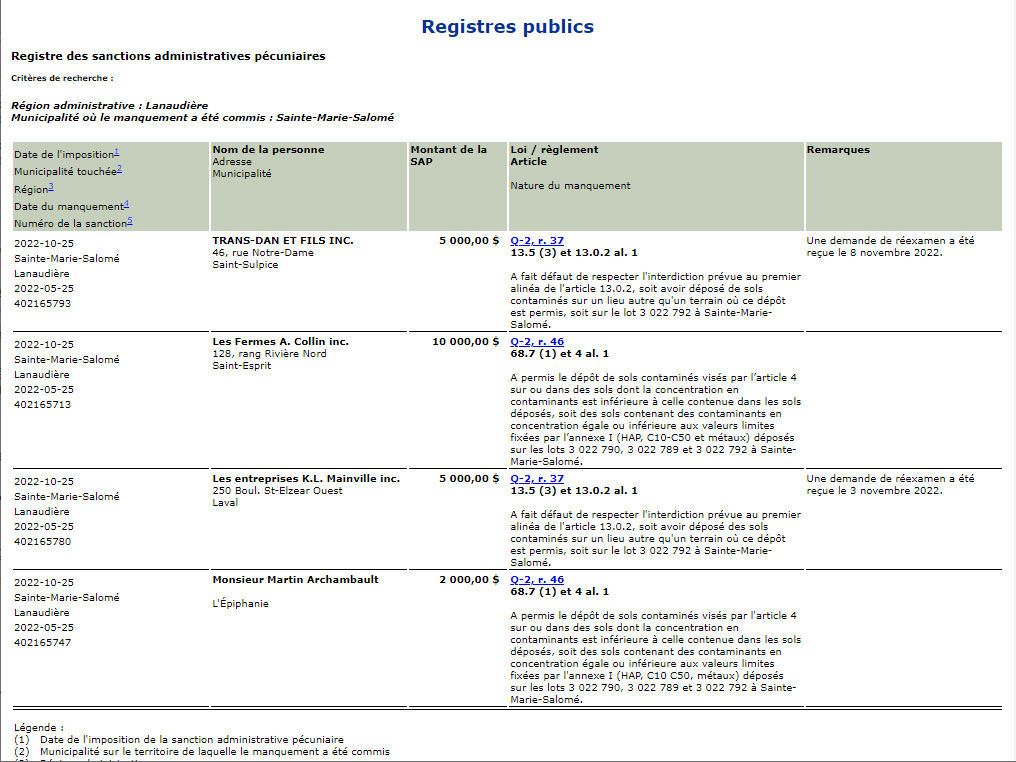Select sanction number 402165713
1016x762 pixels.
point(43,405)
